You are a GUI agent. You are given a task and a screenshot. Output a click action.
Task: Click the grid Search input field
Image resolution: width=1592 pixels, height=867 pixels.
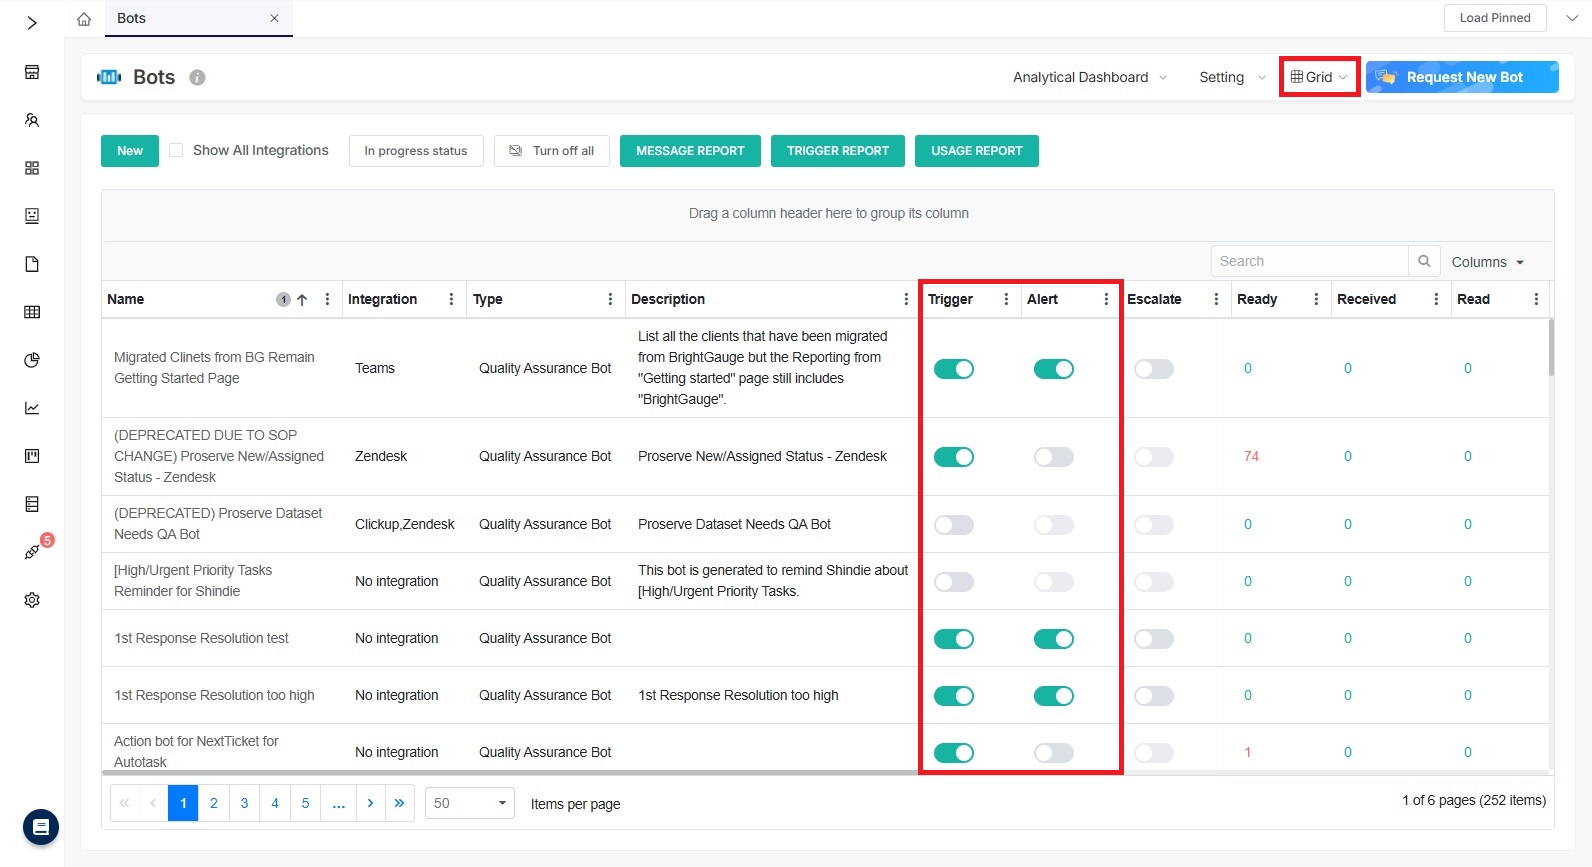click(1309, 261)
